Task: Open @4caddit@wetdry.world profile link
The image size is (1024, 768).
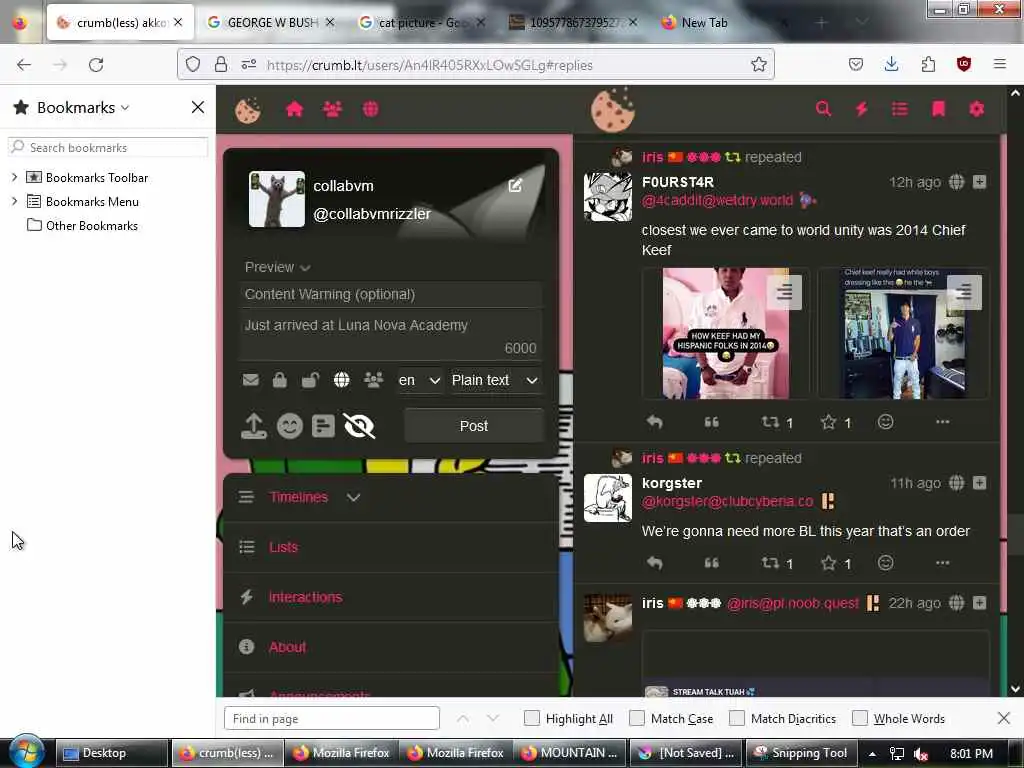Action: (x=717, y=200)
